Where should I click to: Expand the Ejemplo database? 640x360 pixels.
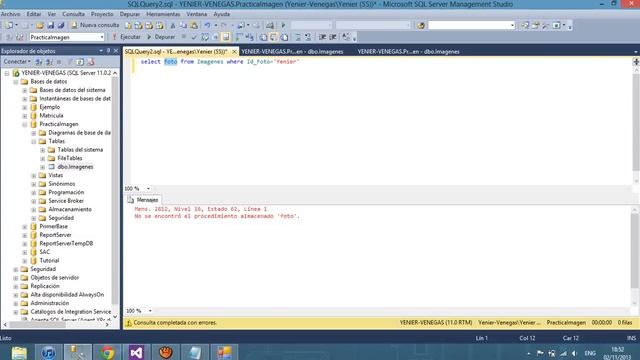pyautogui.click(x=24, y=107)
